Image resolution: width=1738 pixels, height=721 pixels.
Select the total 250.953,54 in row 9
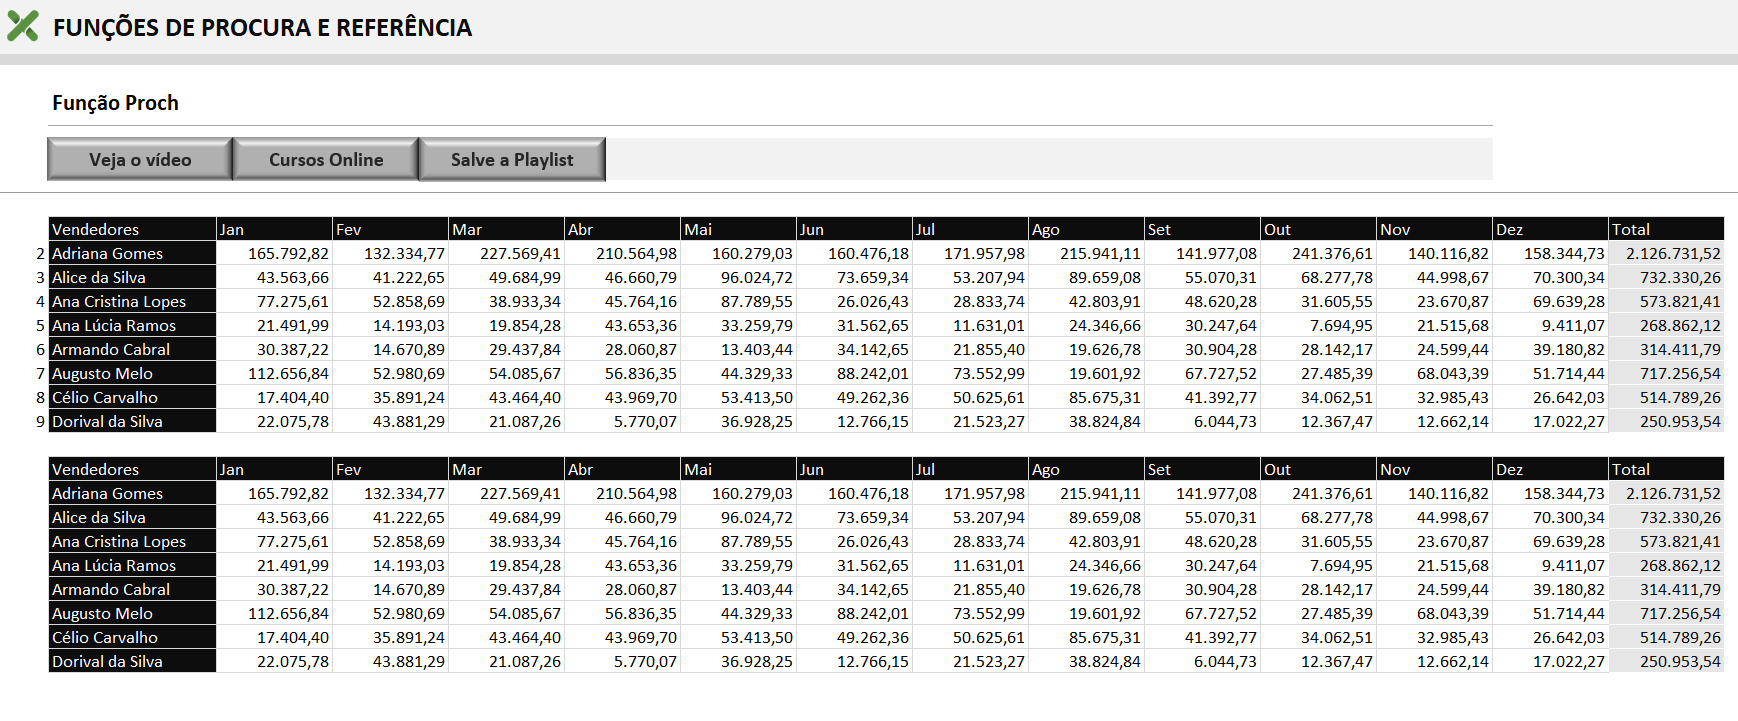pos(1666,421)
